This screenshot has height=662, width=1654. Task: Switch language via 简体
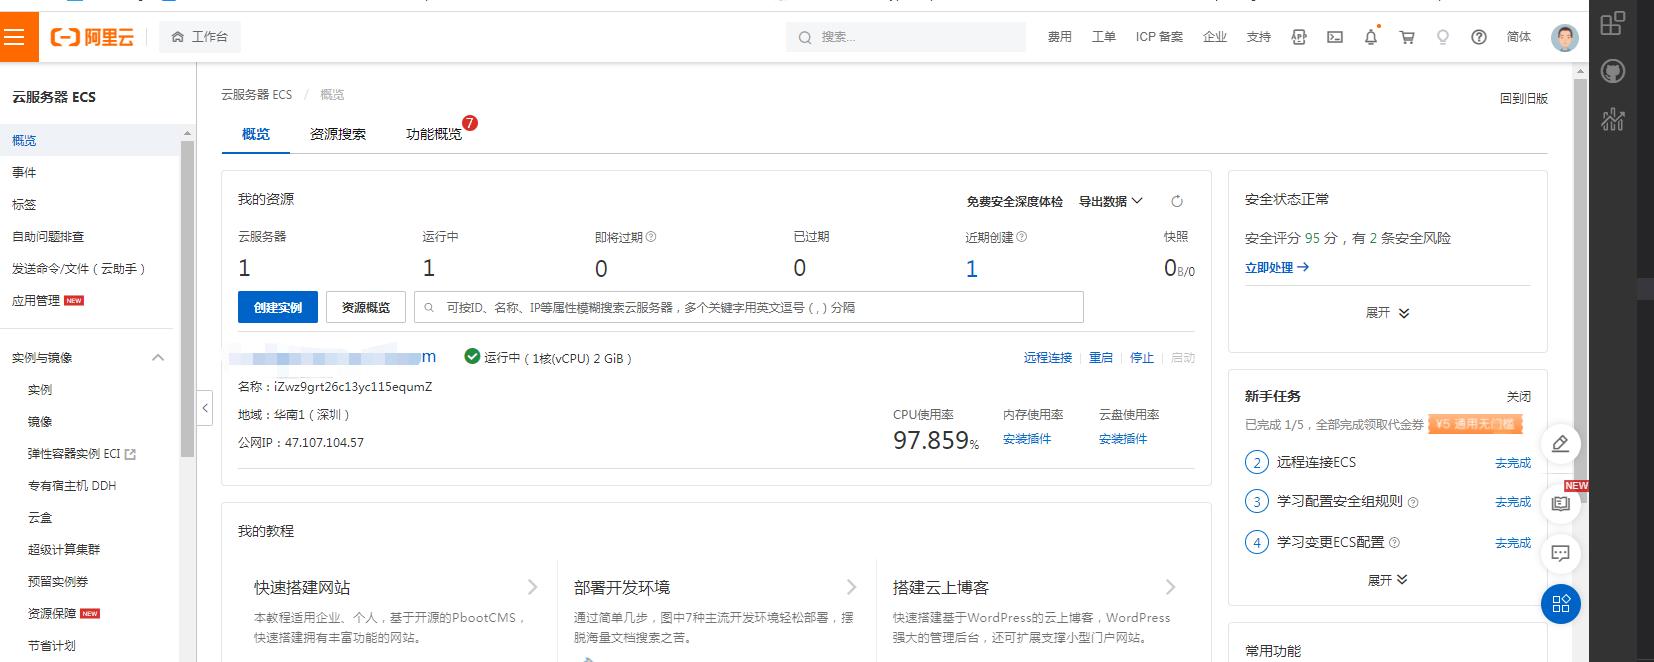[1519, 37]
